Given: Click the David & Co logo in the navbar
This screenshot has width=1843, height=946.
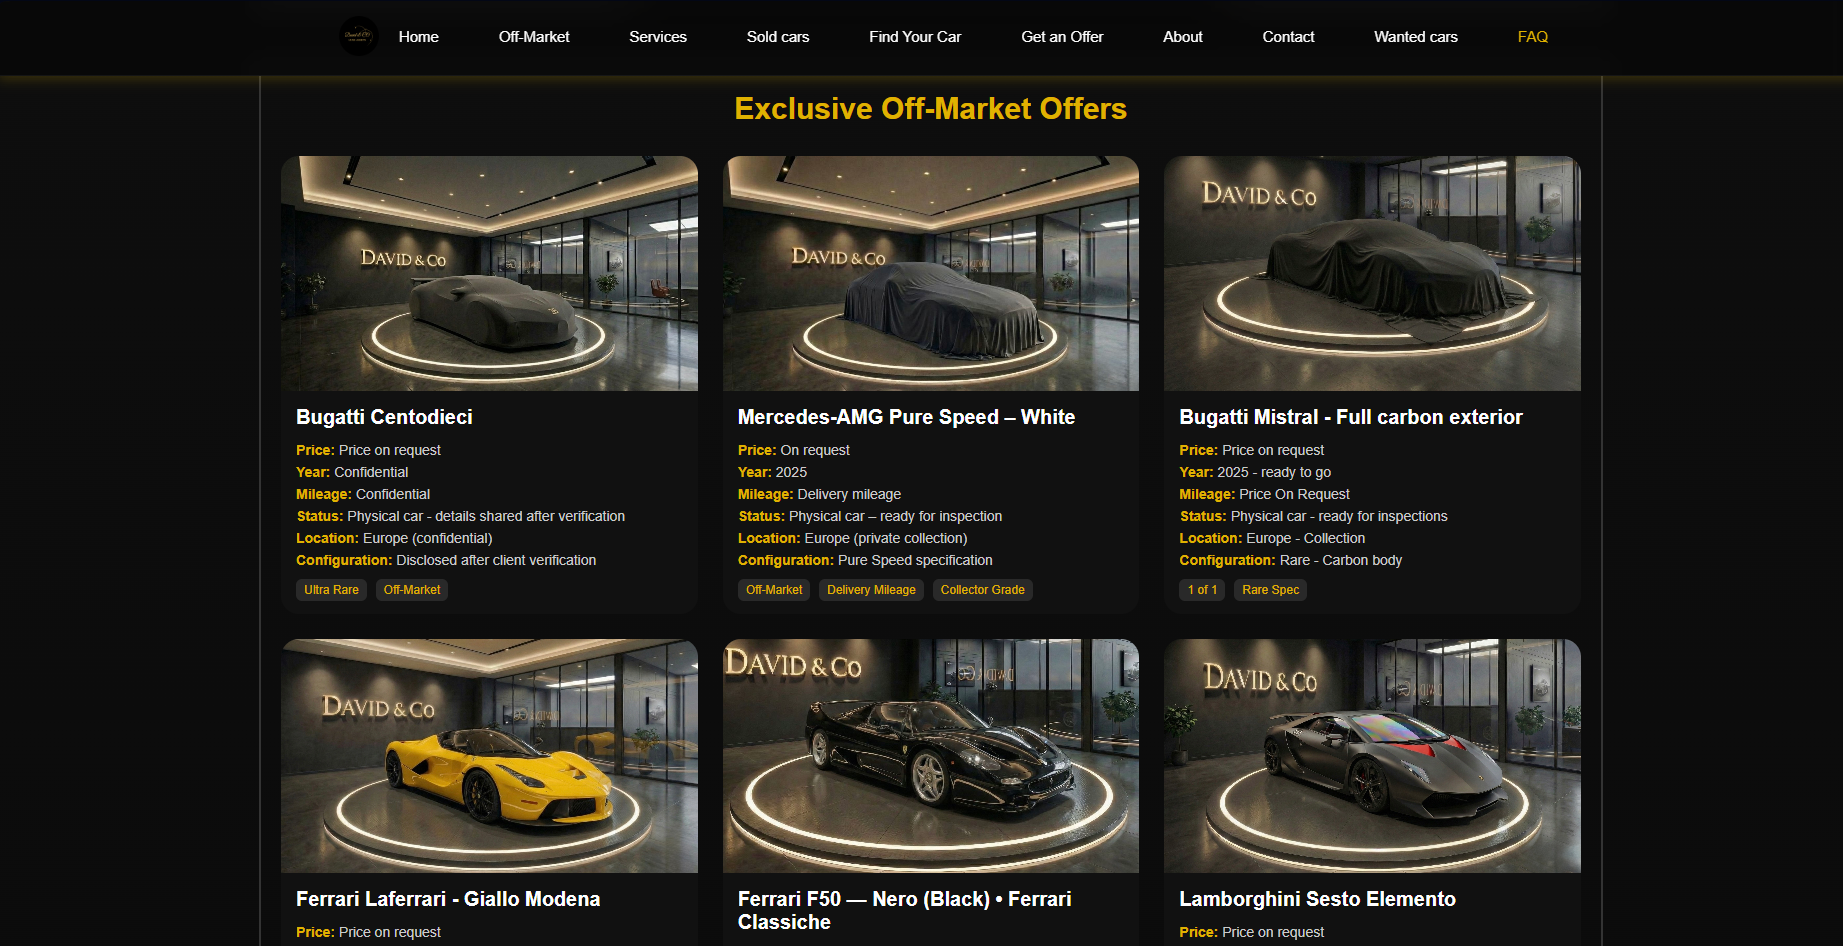Looking at the screenshot, I should click(358, 36).
